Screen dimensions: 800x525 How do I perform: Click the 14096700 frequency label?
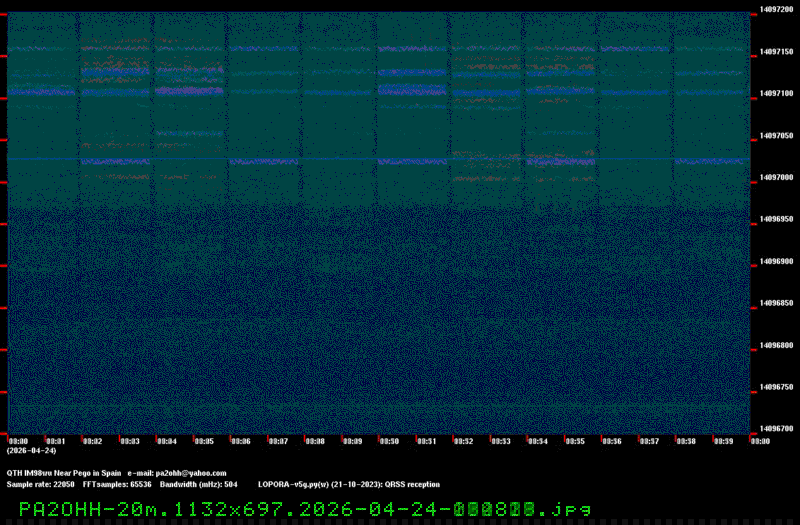pyautogui.click(x=777, y=429)
